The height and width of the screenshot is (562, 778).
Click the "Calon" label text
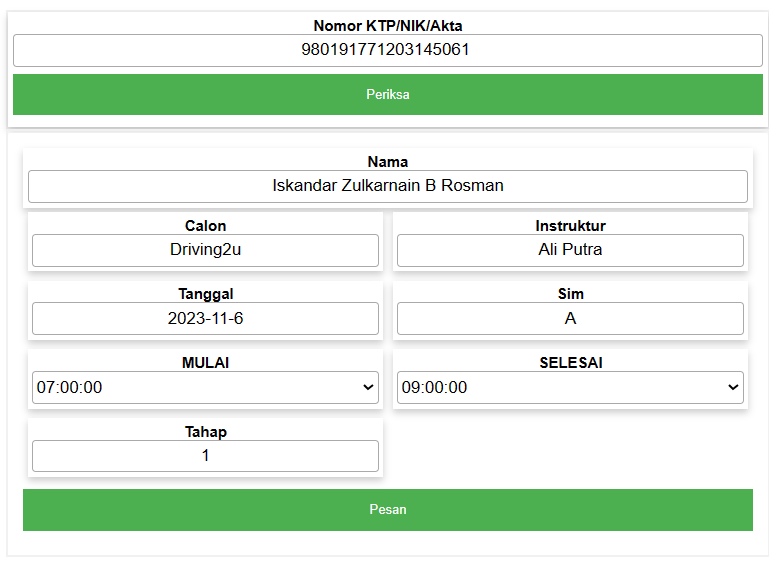(205, 226)
